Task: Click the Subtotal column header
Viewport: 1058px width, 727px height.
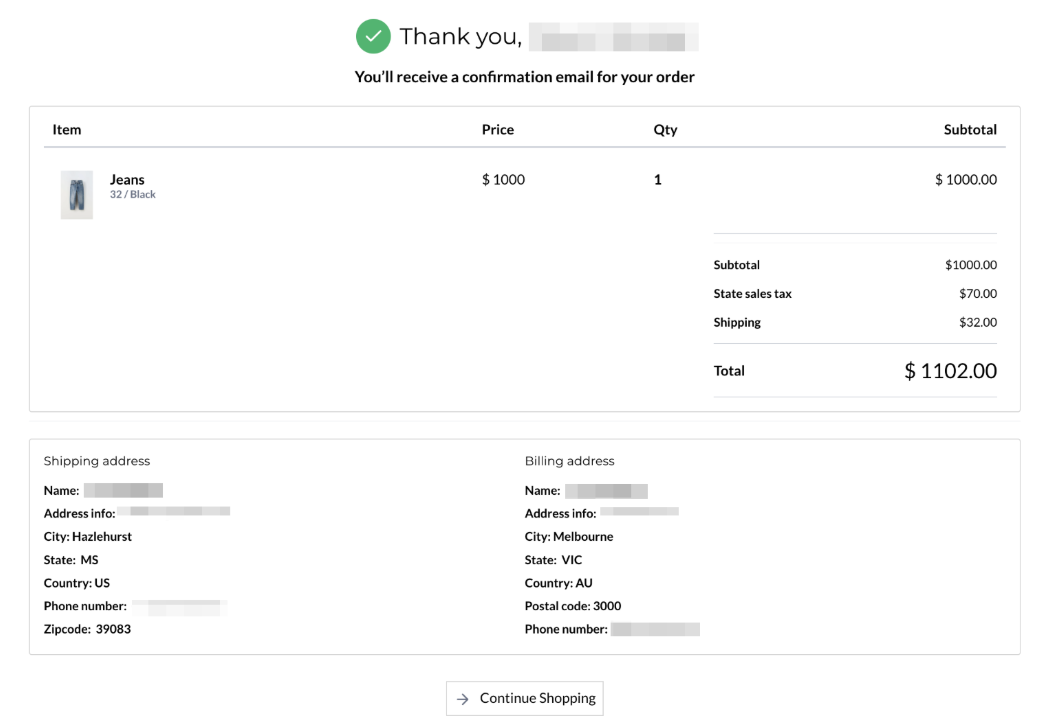Action: coord(969,129)
